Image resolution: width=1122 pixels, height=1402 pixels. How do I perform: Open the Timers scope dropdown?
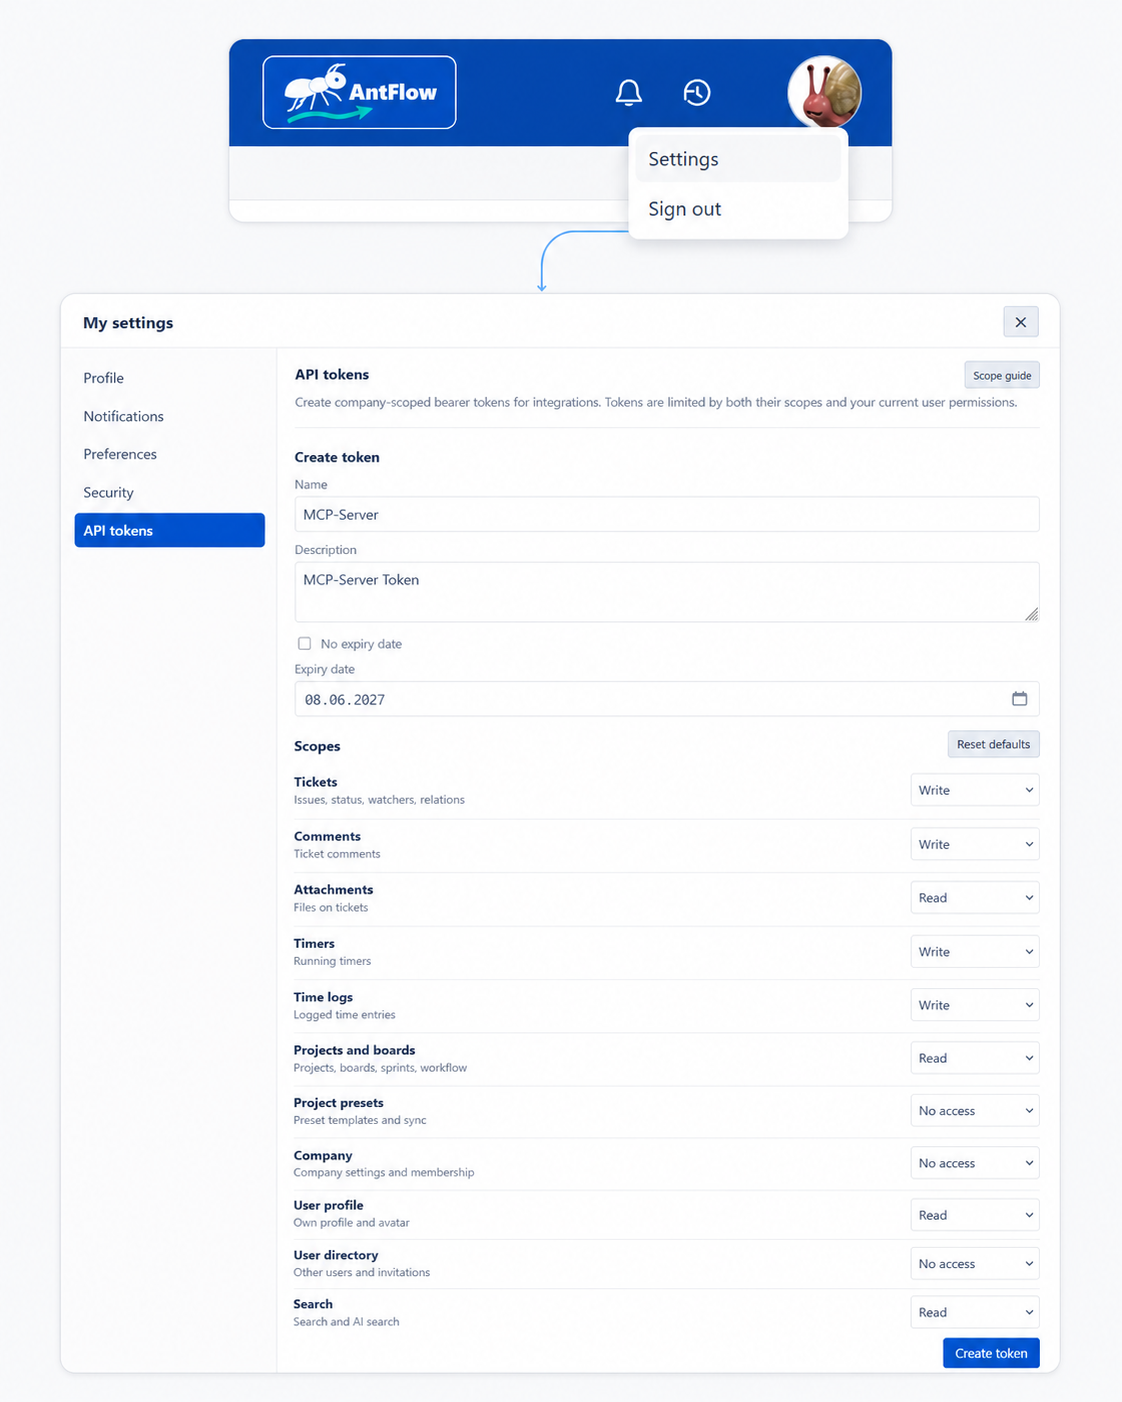pyautogui.click(x=975, y=952)
